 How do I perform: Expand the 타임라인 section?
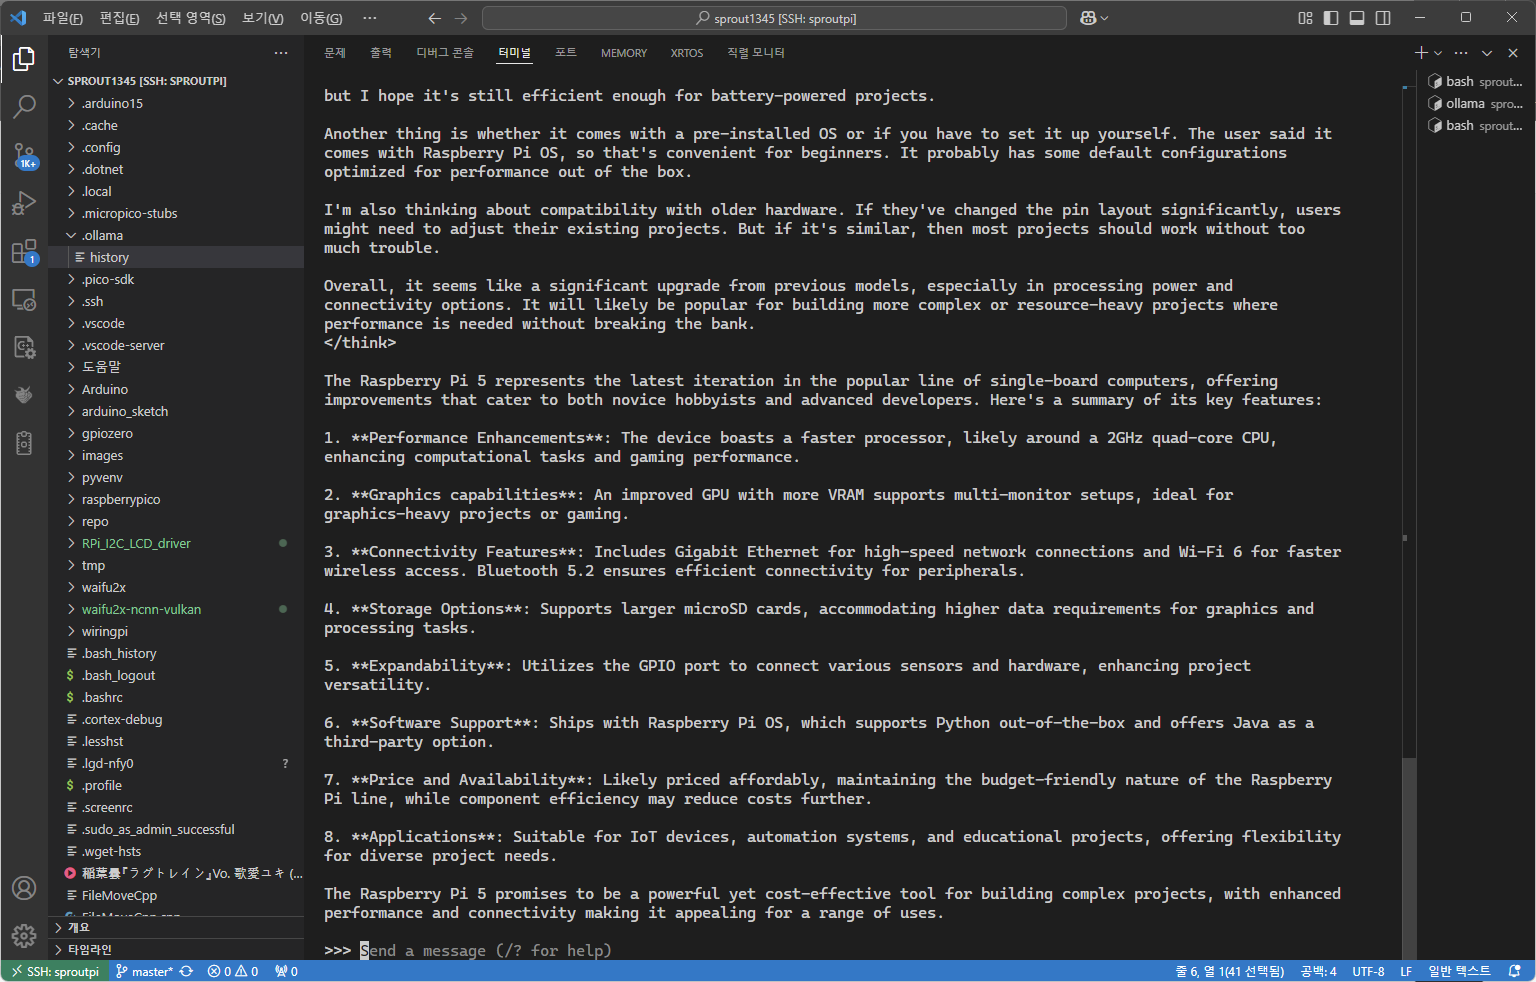(x=176, y=949)
